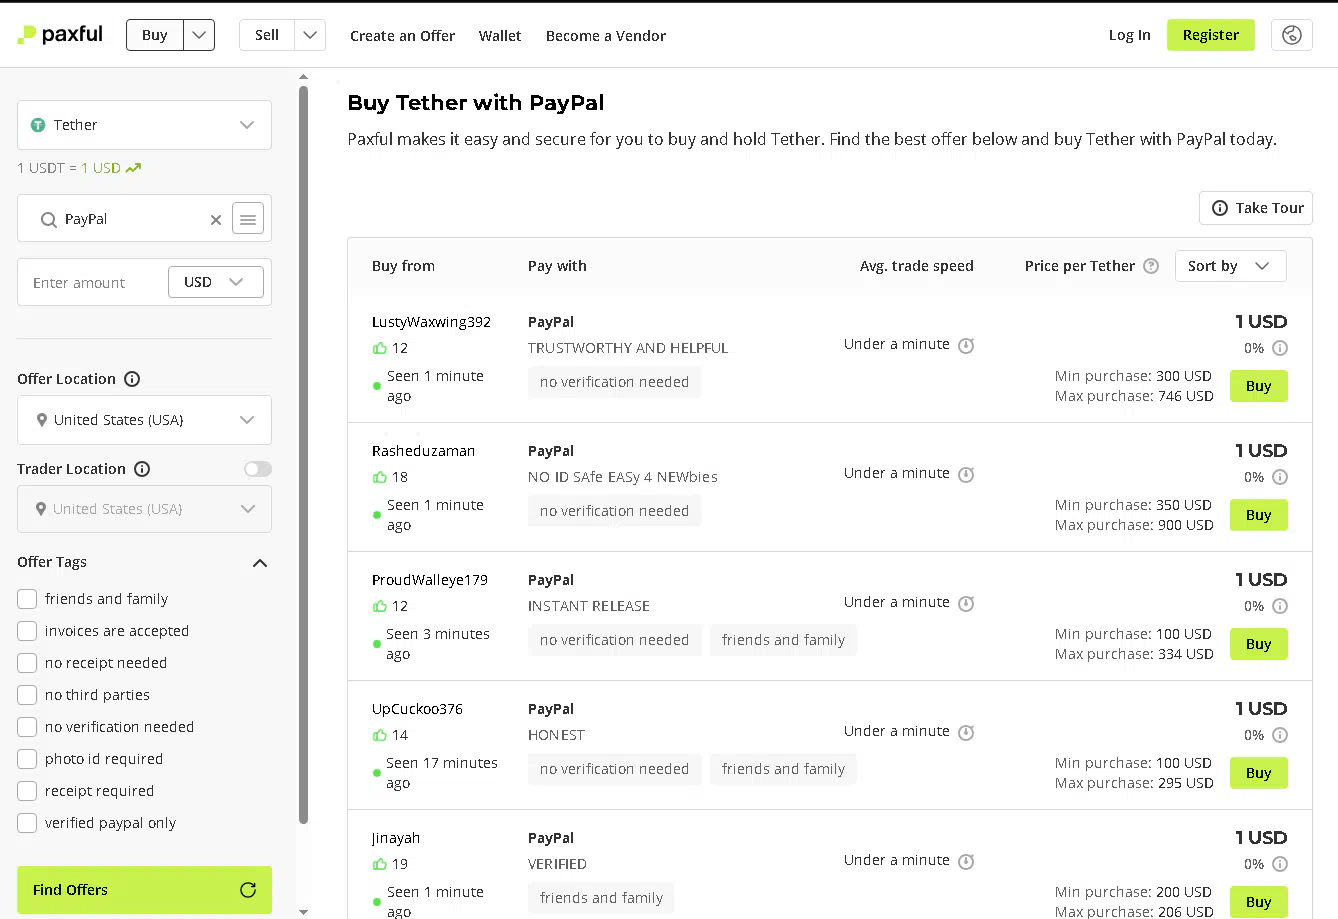This screenshot has width=1338, height=919.
Task: Buy from UpCuckoo376 offer
Action: click(1259, 773)
